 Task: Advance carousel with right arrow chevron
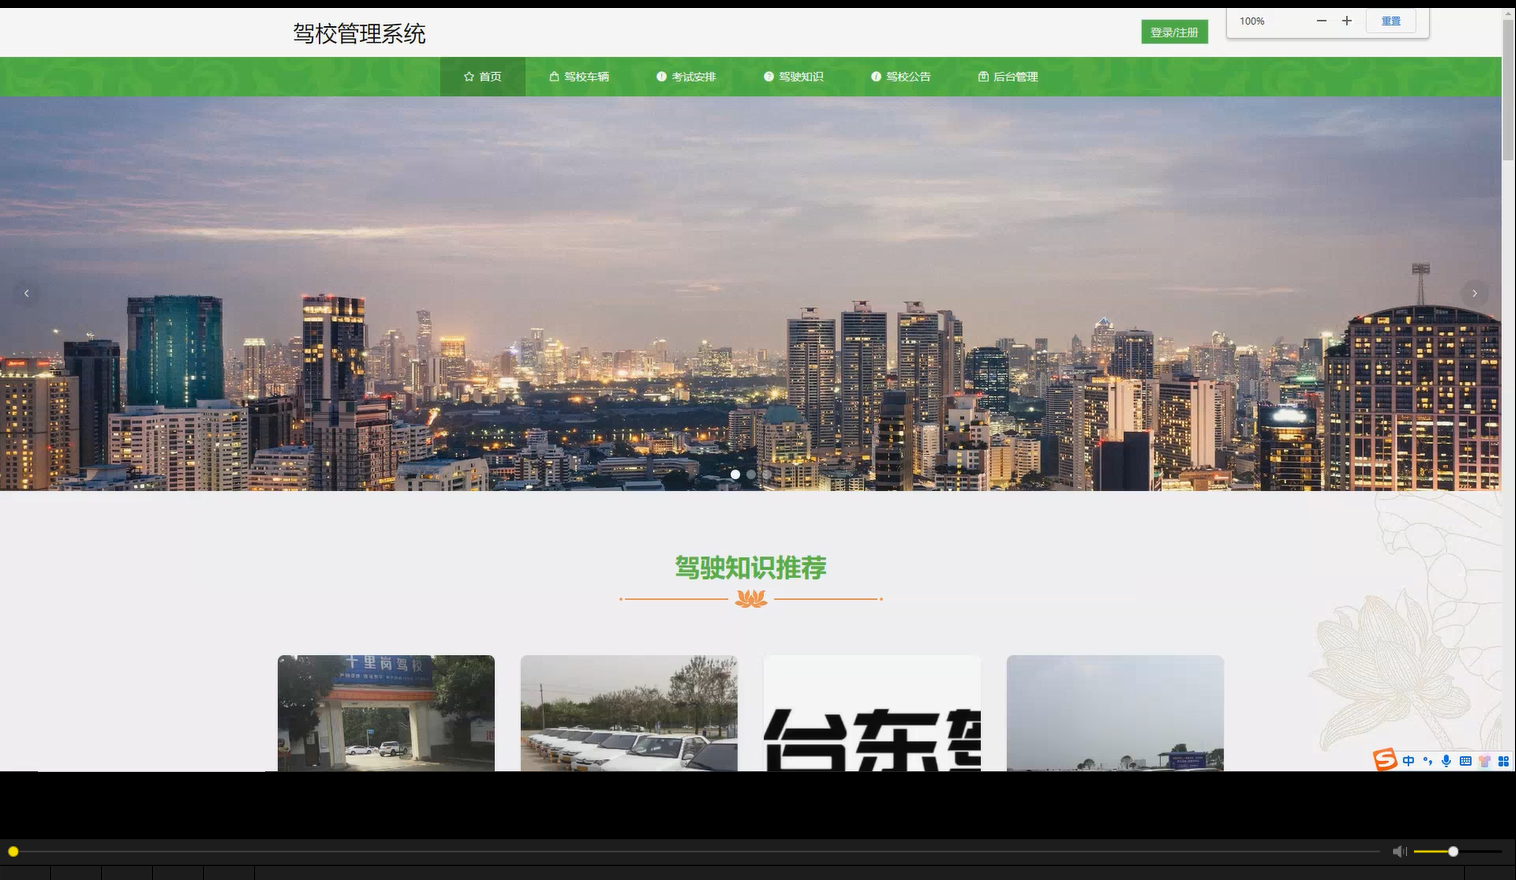pyautogui.click(x=1475, y=293)
